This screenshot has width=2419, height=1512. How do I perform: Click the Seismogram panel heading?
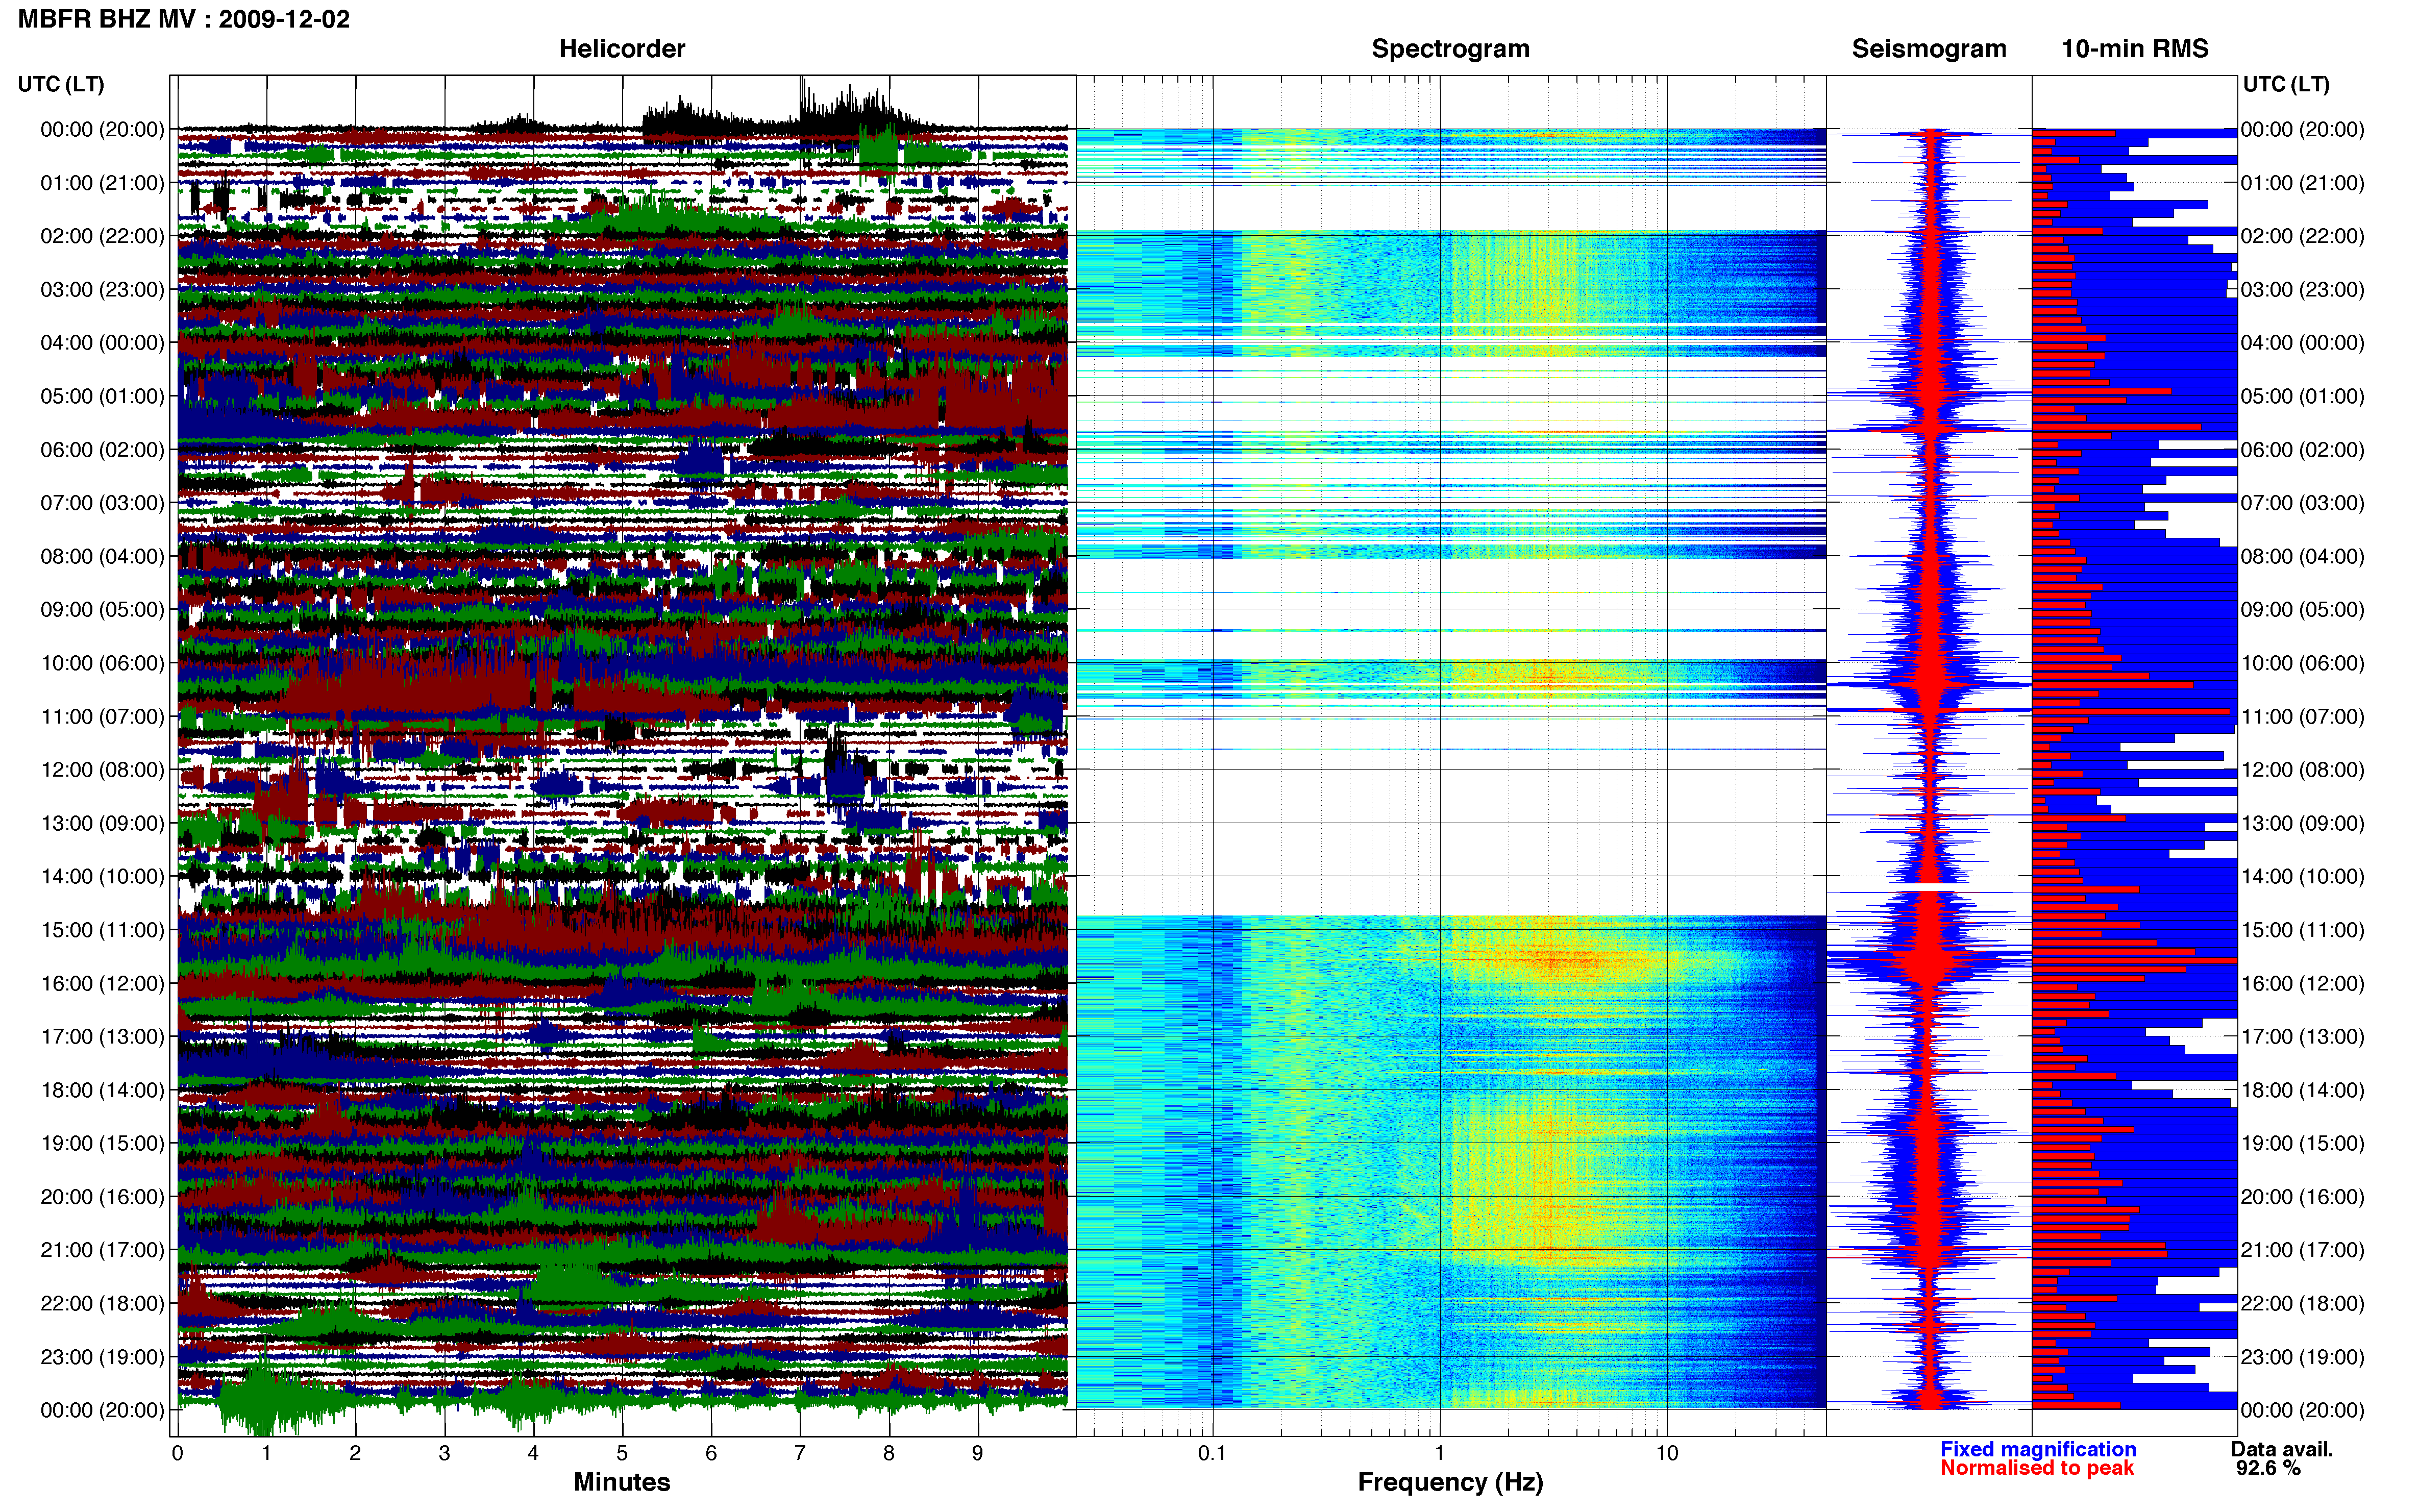(1928, 48)
